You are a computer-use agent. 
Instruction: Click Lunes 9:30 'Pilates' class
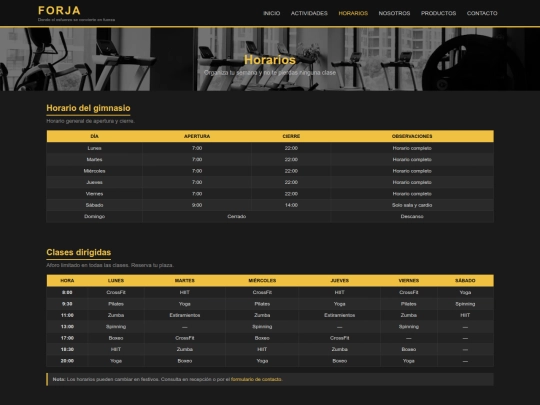[x=116, y=304]
